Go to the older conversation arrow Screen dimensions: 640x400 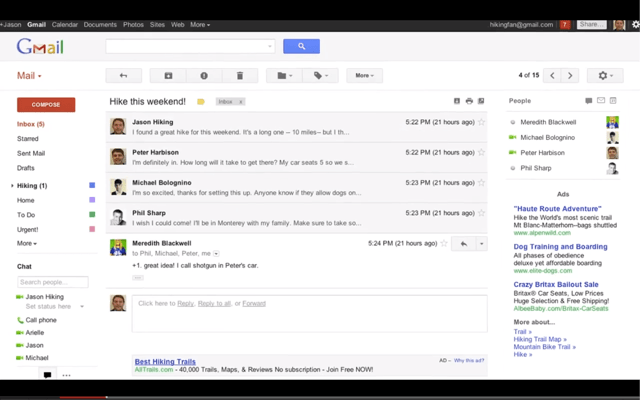point(570,76)
